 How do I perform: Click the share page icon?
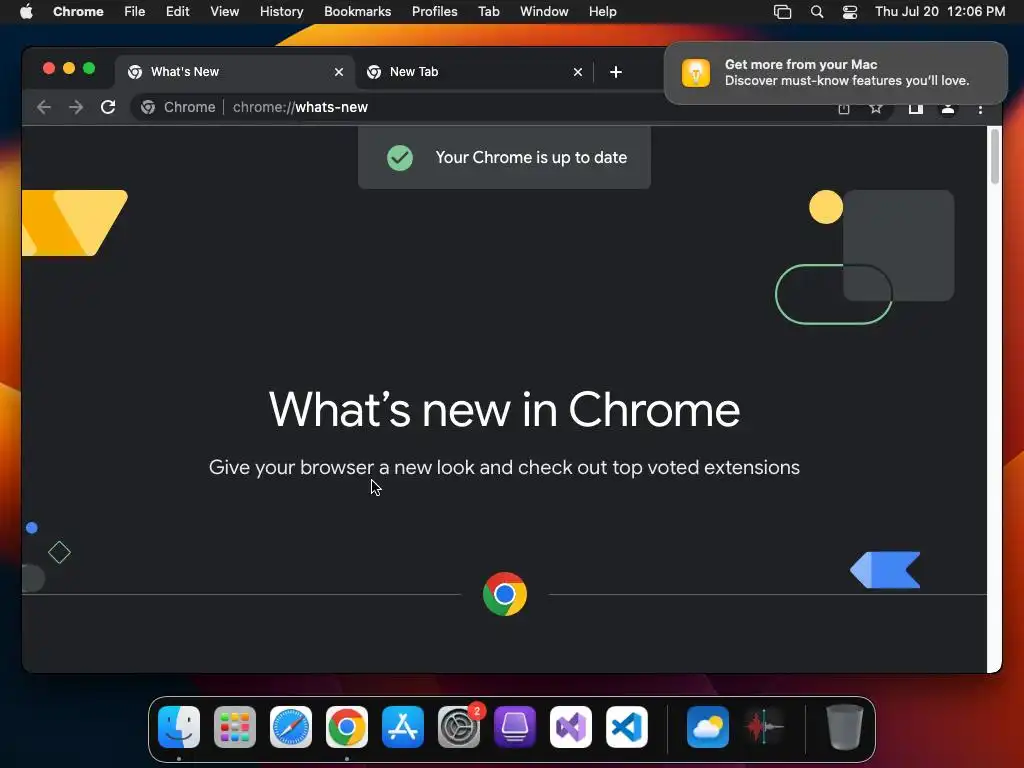844,108
